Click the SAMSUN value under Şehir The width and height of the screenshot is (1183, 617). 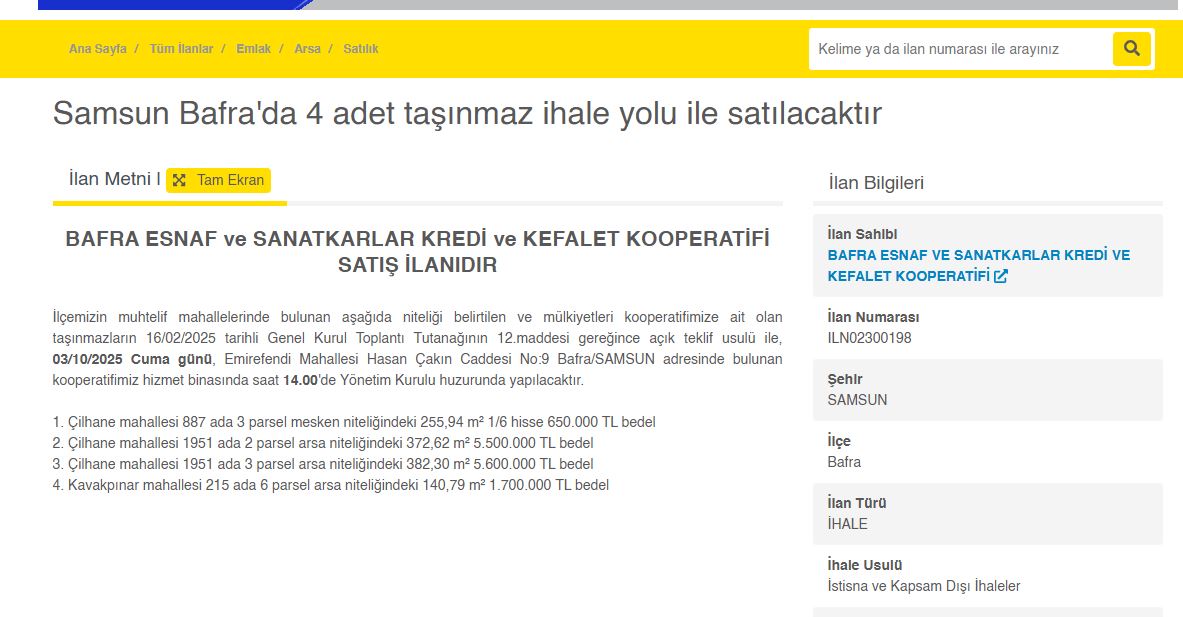pyautogui.click(x=857, y=400)
